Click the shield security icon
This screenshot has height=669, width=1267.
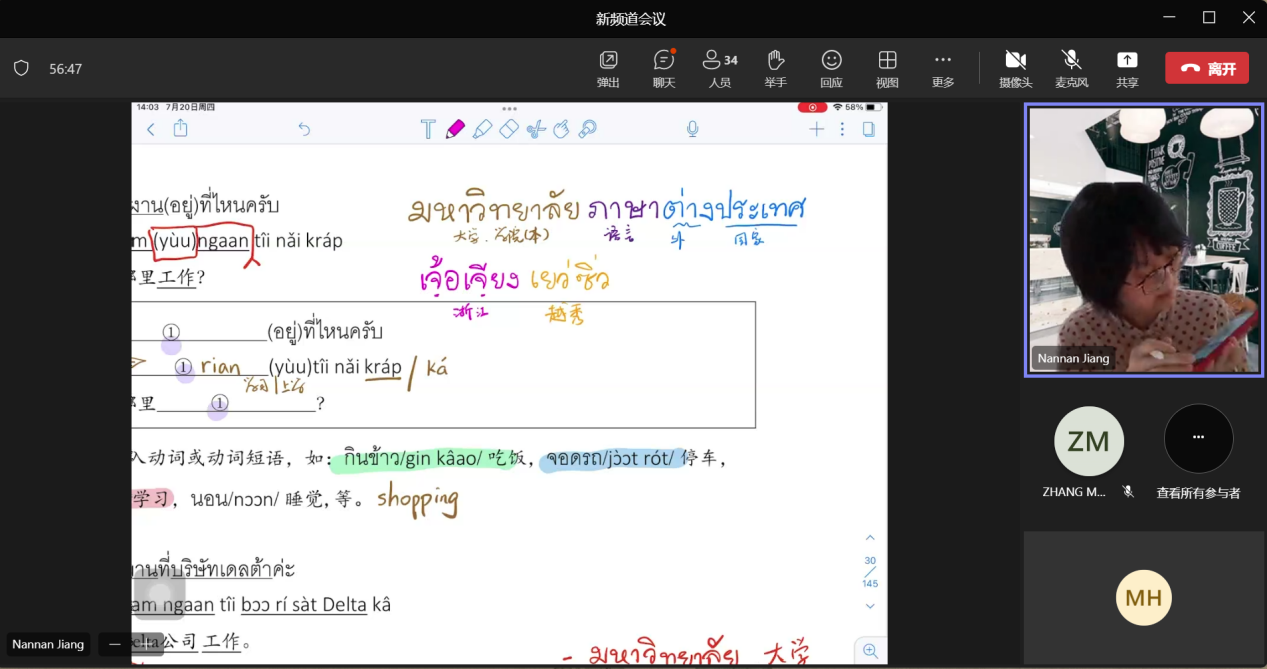coord(21,68)
